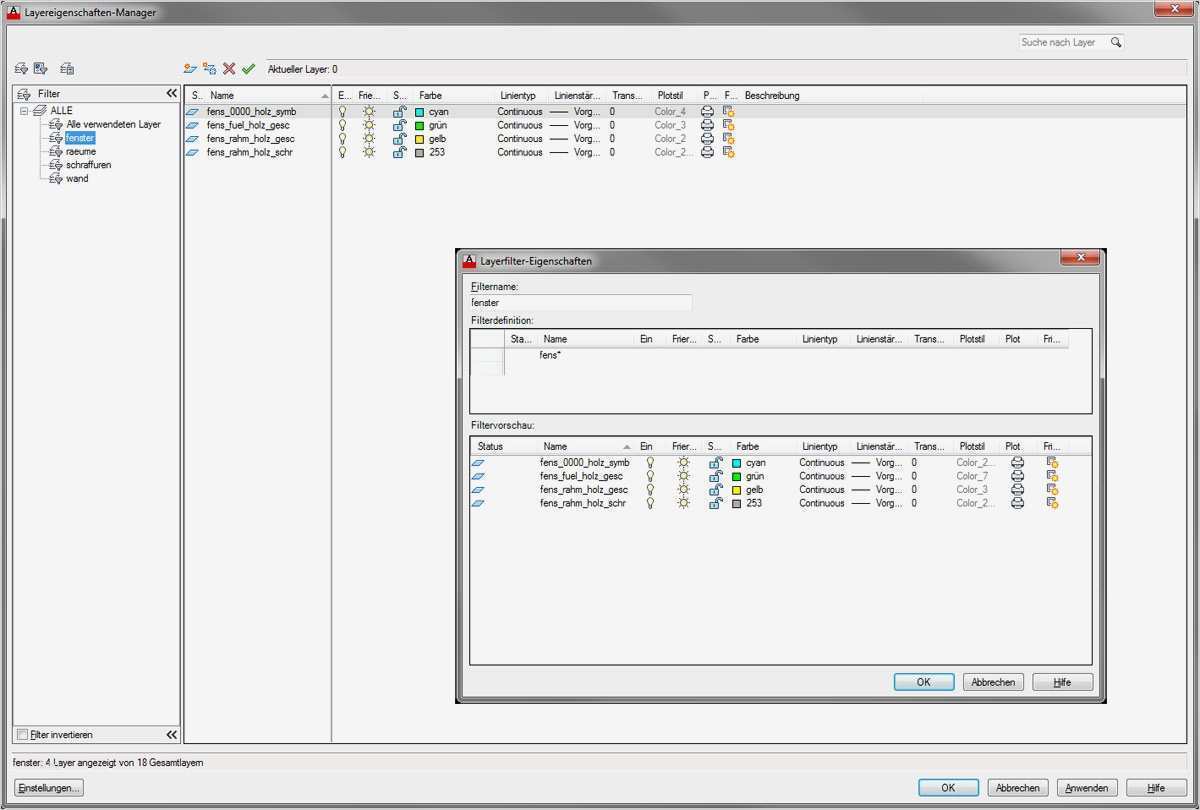This screenshot has width=1200, height=810.
Task: Click plot printer icon for fens_0000_holz_symb in main list
Action: [708, 112]
